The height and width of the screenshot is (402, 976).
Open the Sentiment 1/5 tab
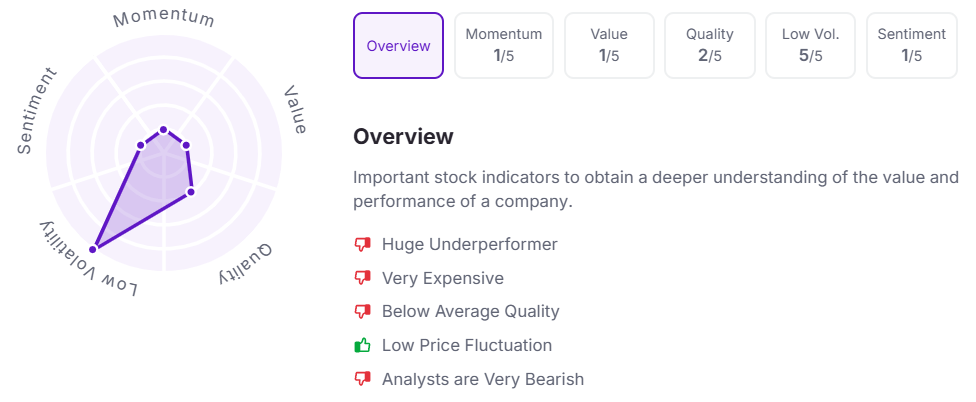point(911,45)
